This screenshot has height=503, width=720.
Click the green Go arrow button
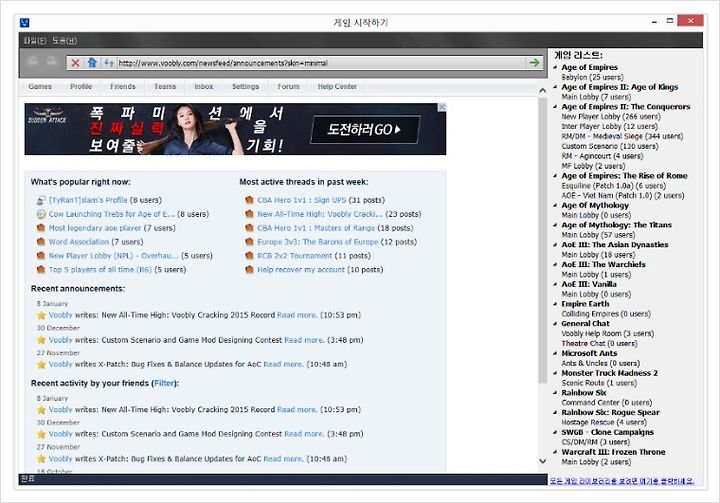point(534,62)
